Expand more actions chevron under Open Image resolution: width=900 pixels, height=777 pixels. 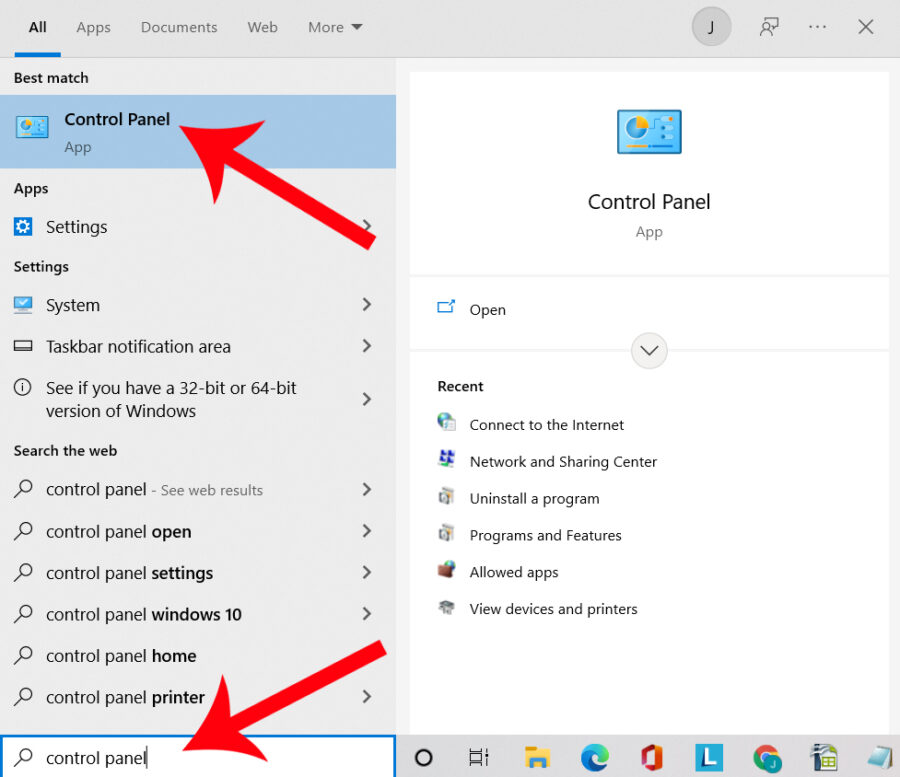click(x=649, y=350)
